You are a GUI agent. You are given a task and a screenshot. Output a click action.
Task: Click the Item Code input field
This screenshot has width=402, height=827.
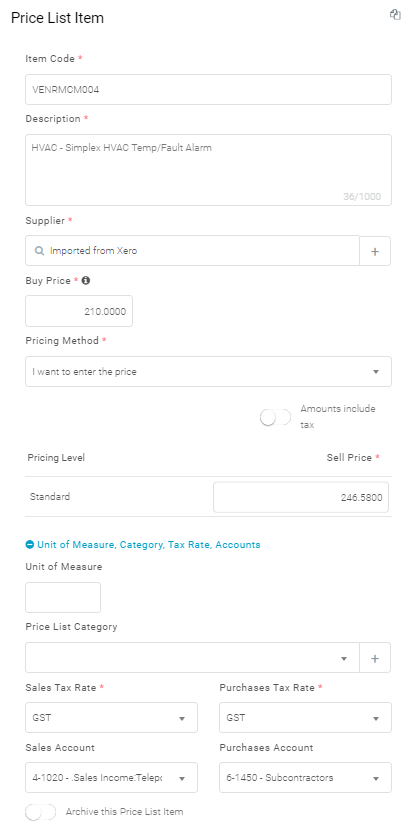click(208, 90)
